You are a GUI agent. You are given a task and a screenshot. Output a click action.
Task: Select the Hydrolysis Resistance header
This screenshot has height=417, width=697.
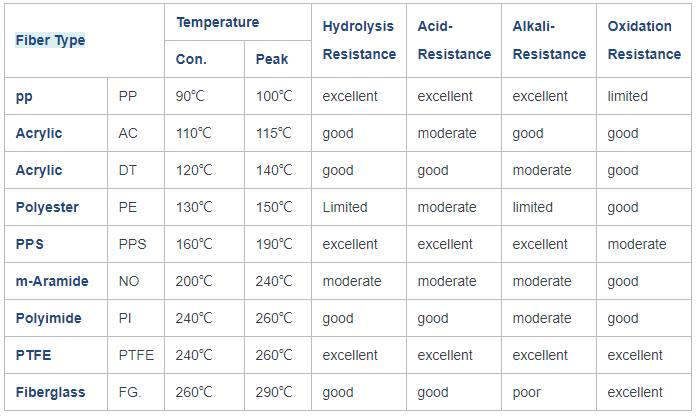[x=359, y=40]
